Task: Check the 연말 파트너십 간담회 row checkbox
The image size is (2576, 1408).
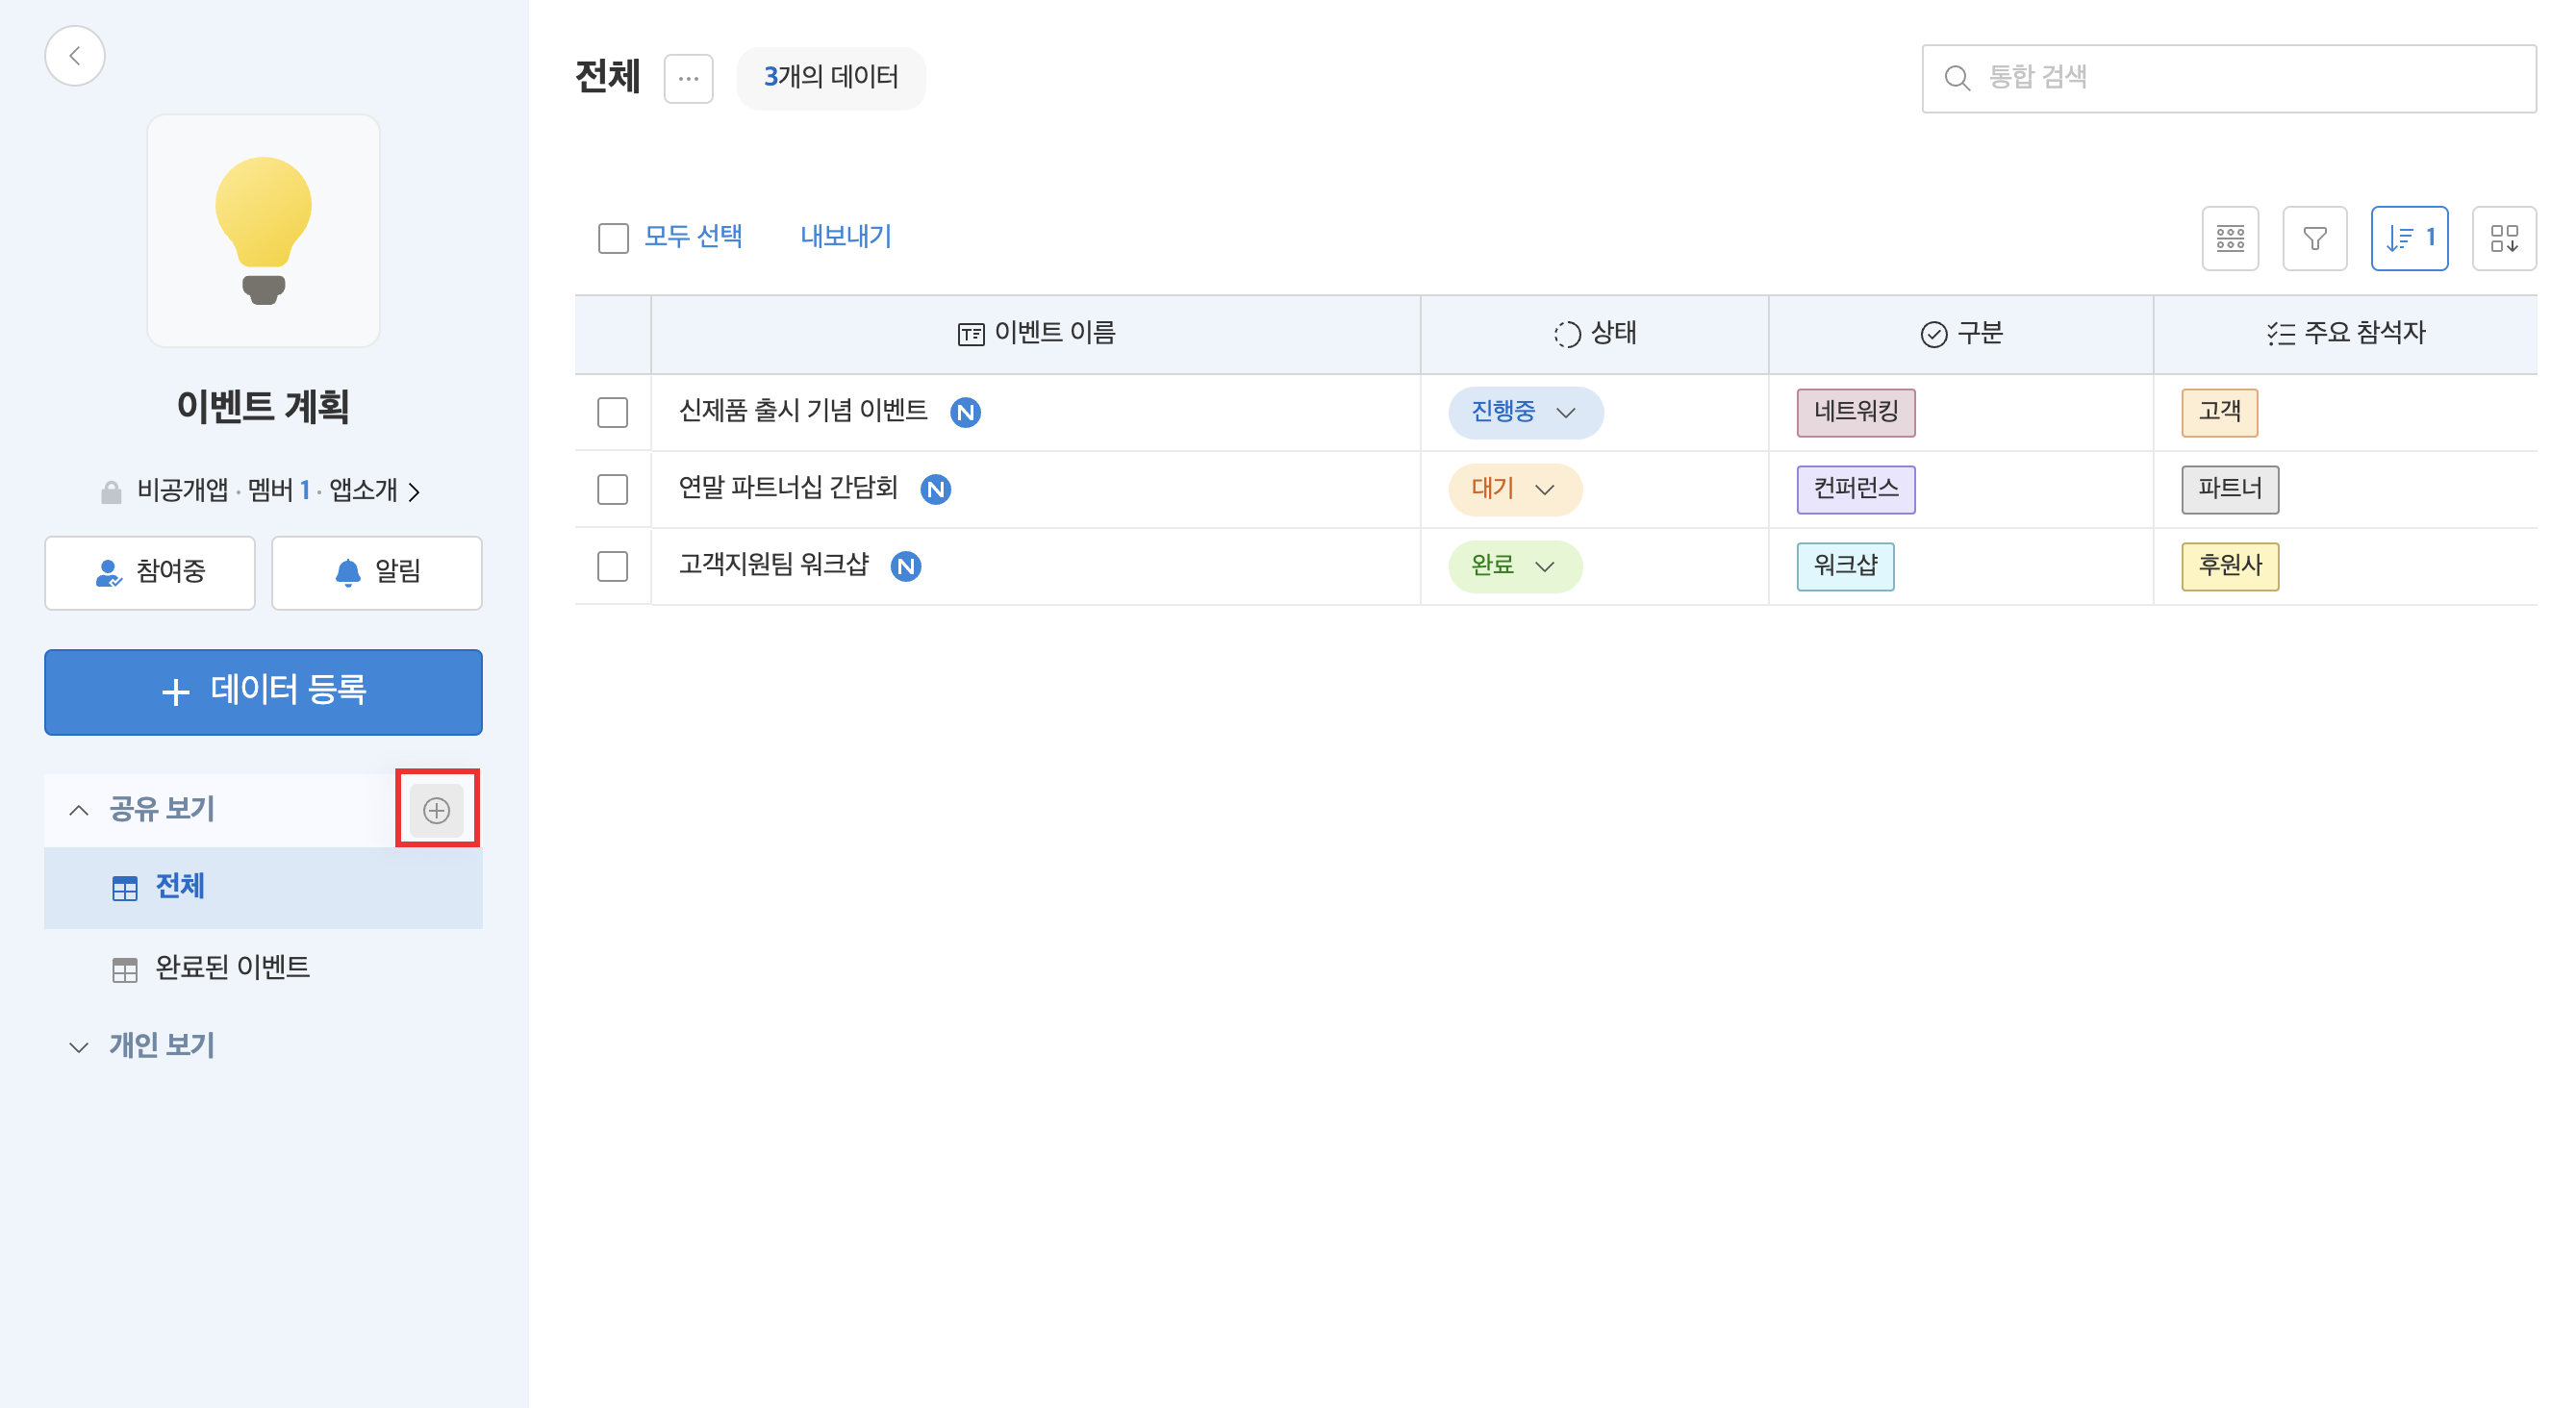Action: coord(612,489)
